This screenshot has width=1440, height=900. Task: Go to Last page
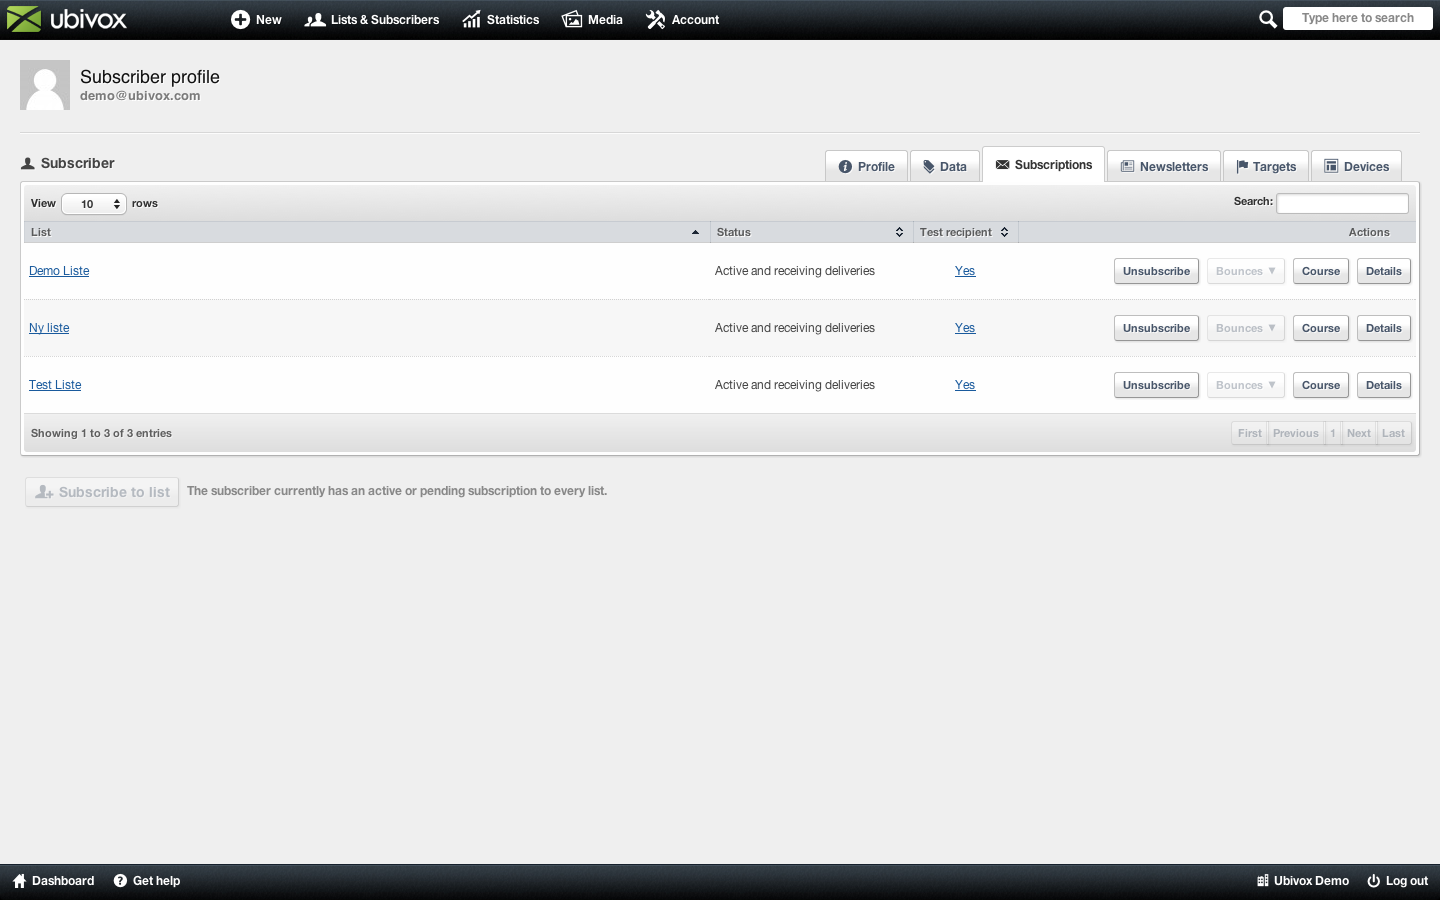(x=1393, y=433)
